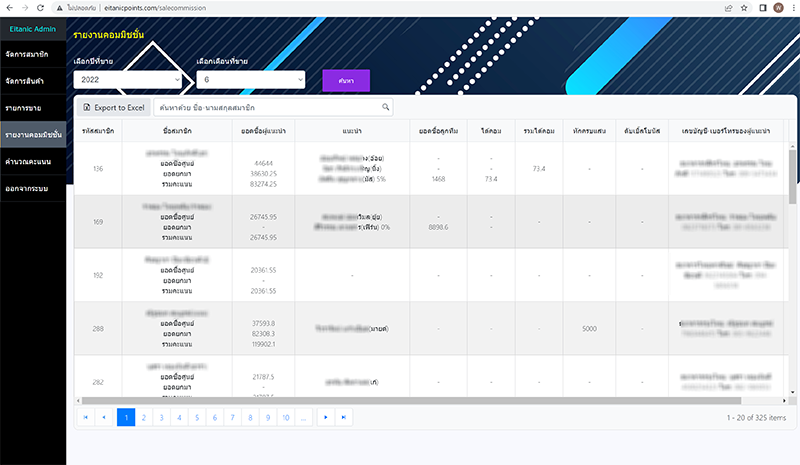Click the search magnifier icon in member search
The width and height of the screenshot is (800, 465).
pos(387,106)
